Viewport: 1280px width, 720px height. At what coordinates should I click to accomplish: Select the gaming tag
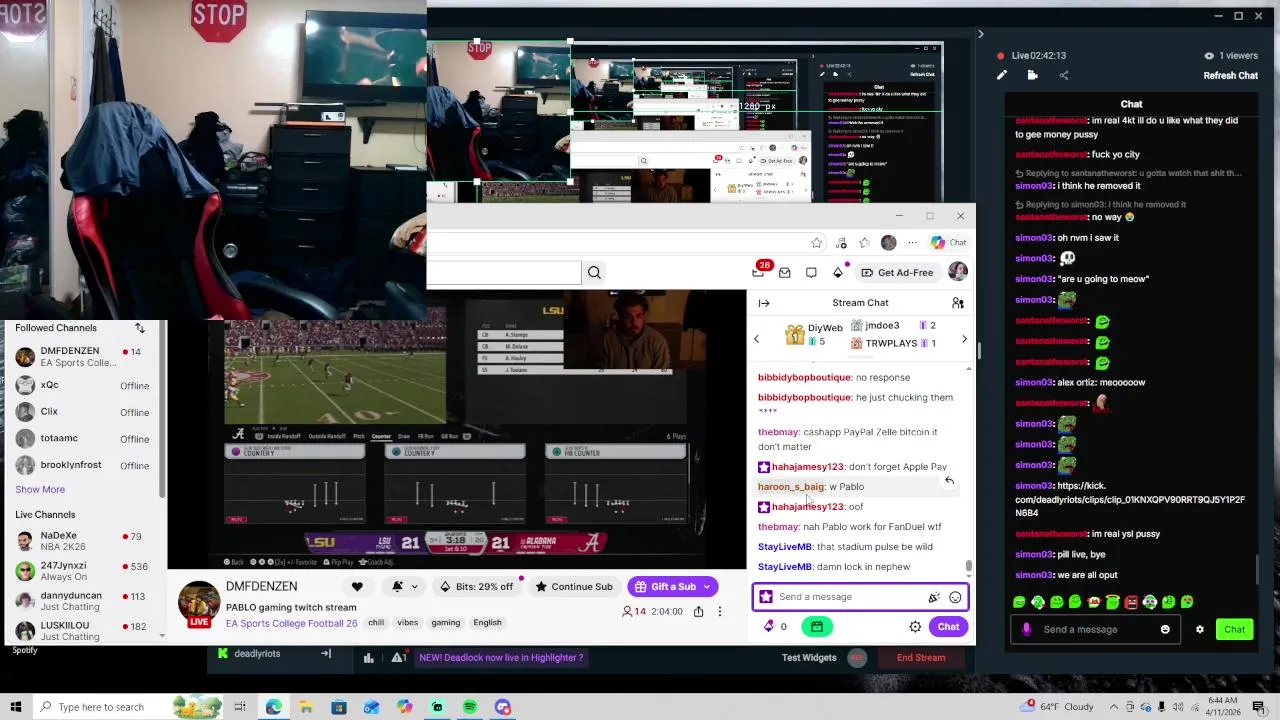click(x=446, y=622)
